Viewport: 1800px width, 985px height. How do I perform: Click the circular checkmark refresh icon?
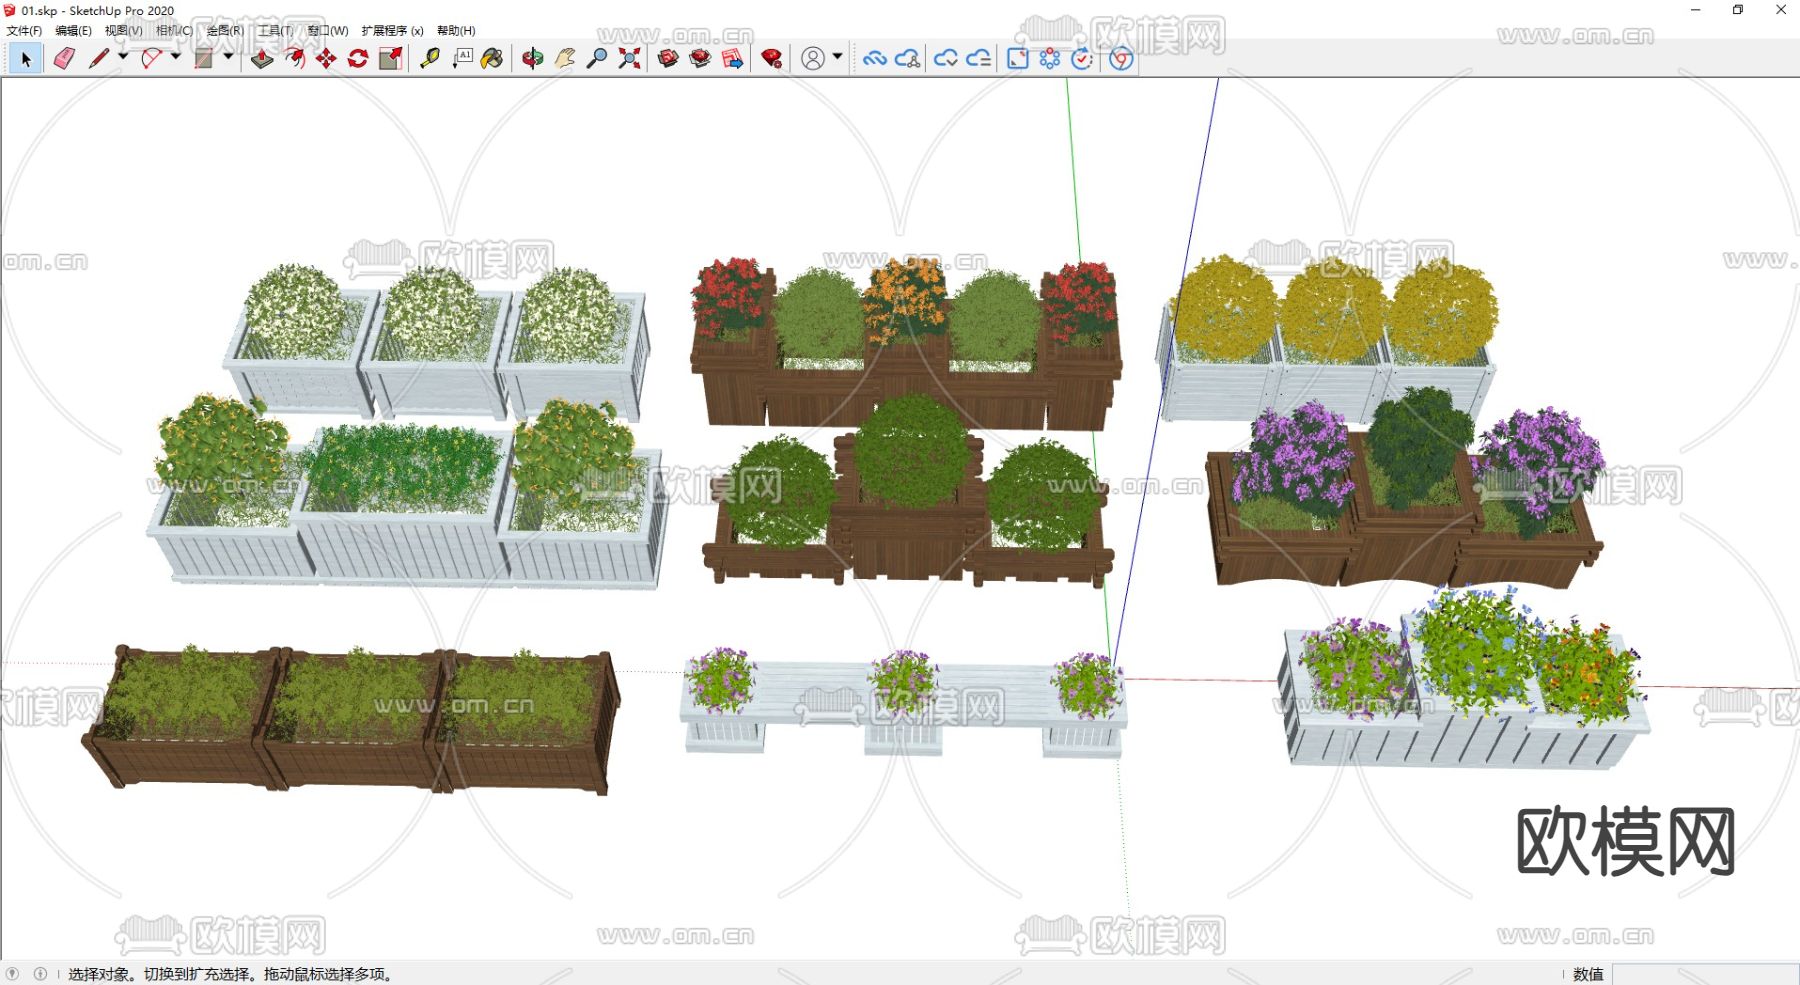1082,59
